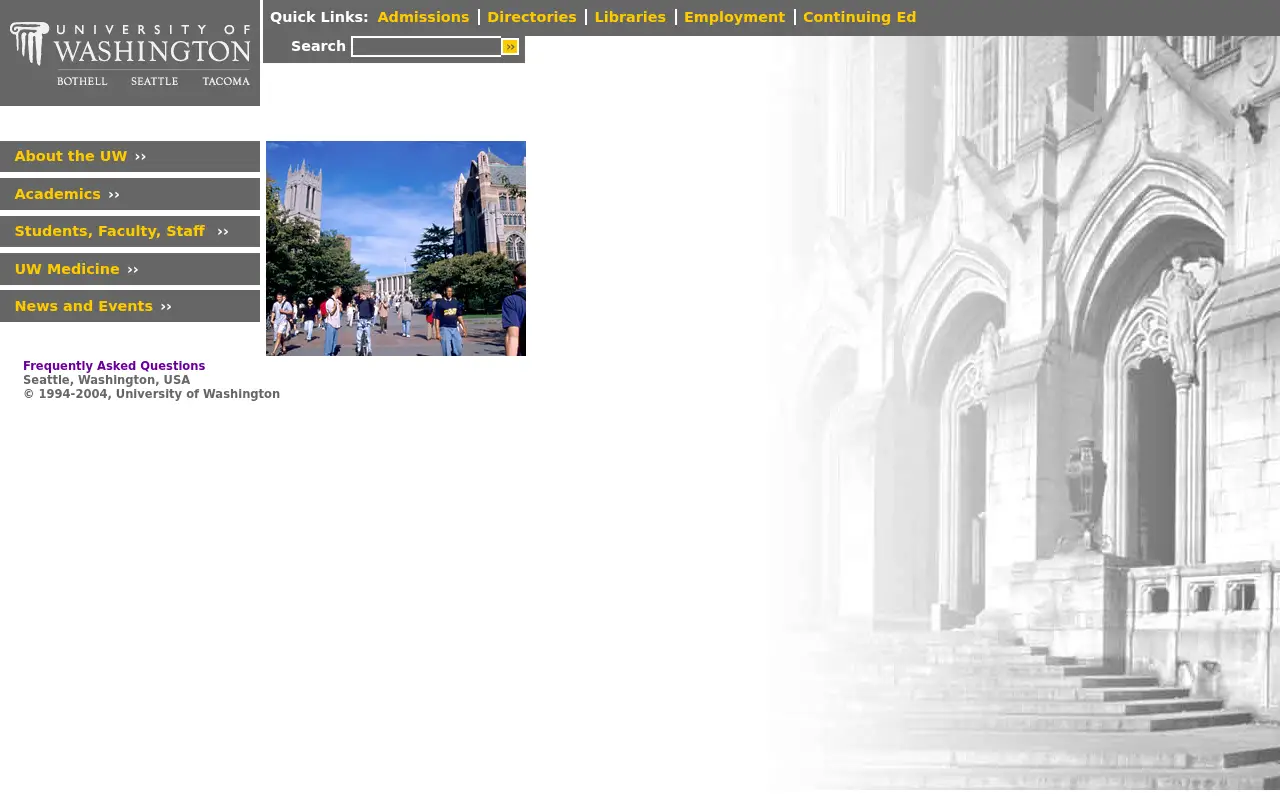
Task: Open the Admissions quick link
Action: pyautogui.click(x=423, y=17)
